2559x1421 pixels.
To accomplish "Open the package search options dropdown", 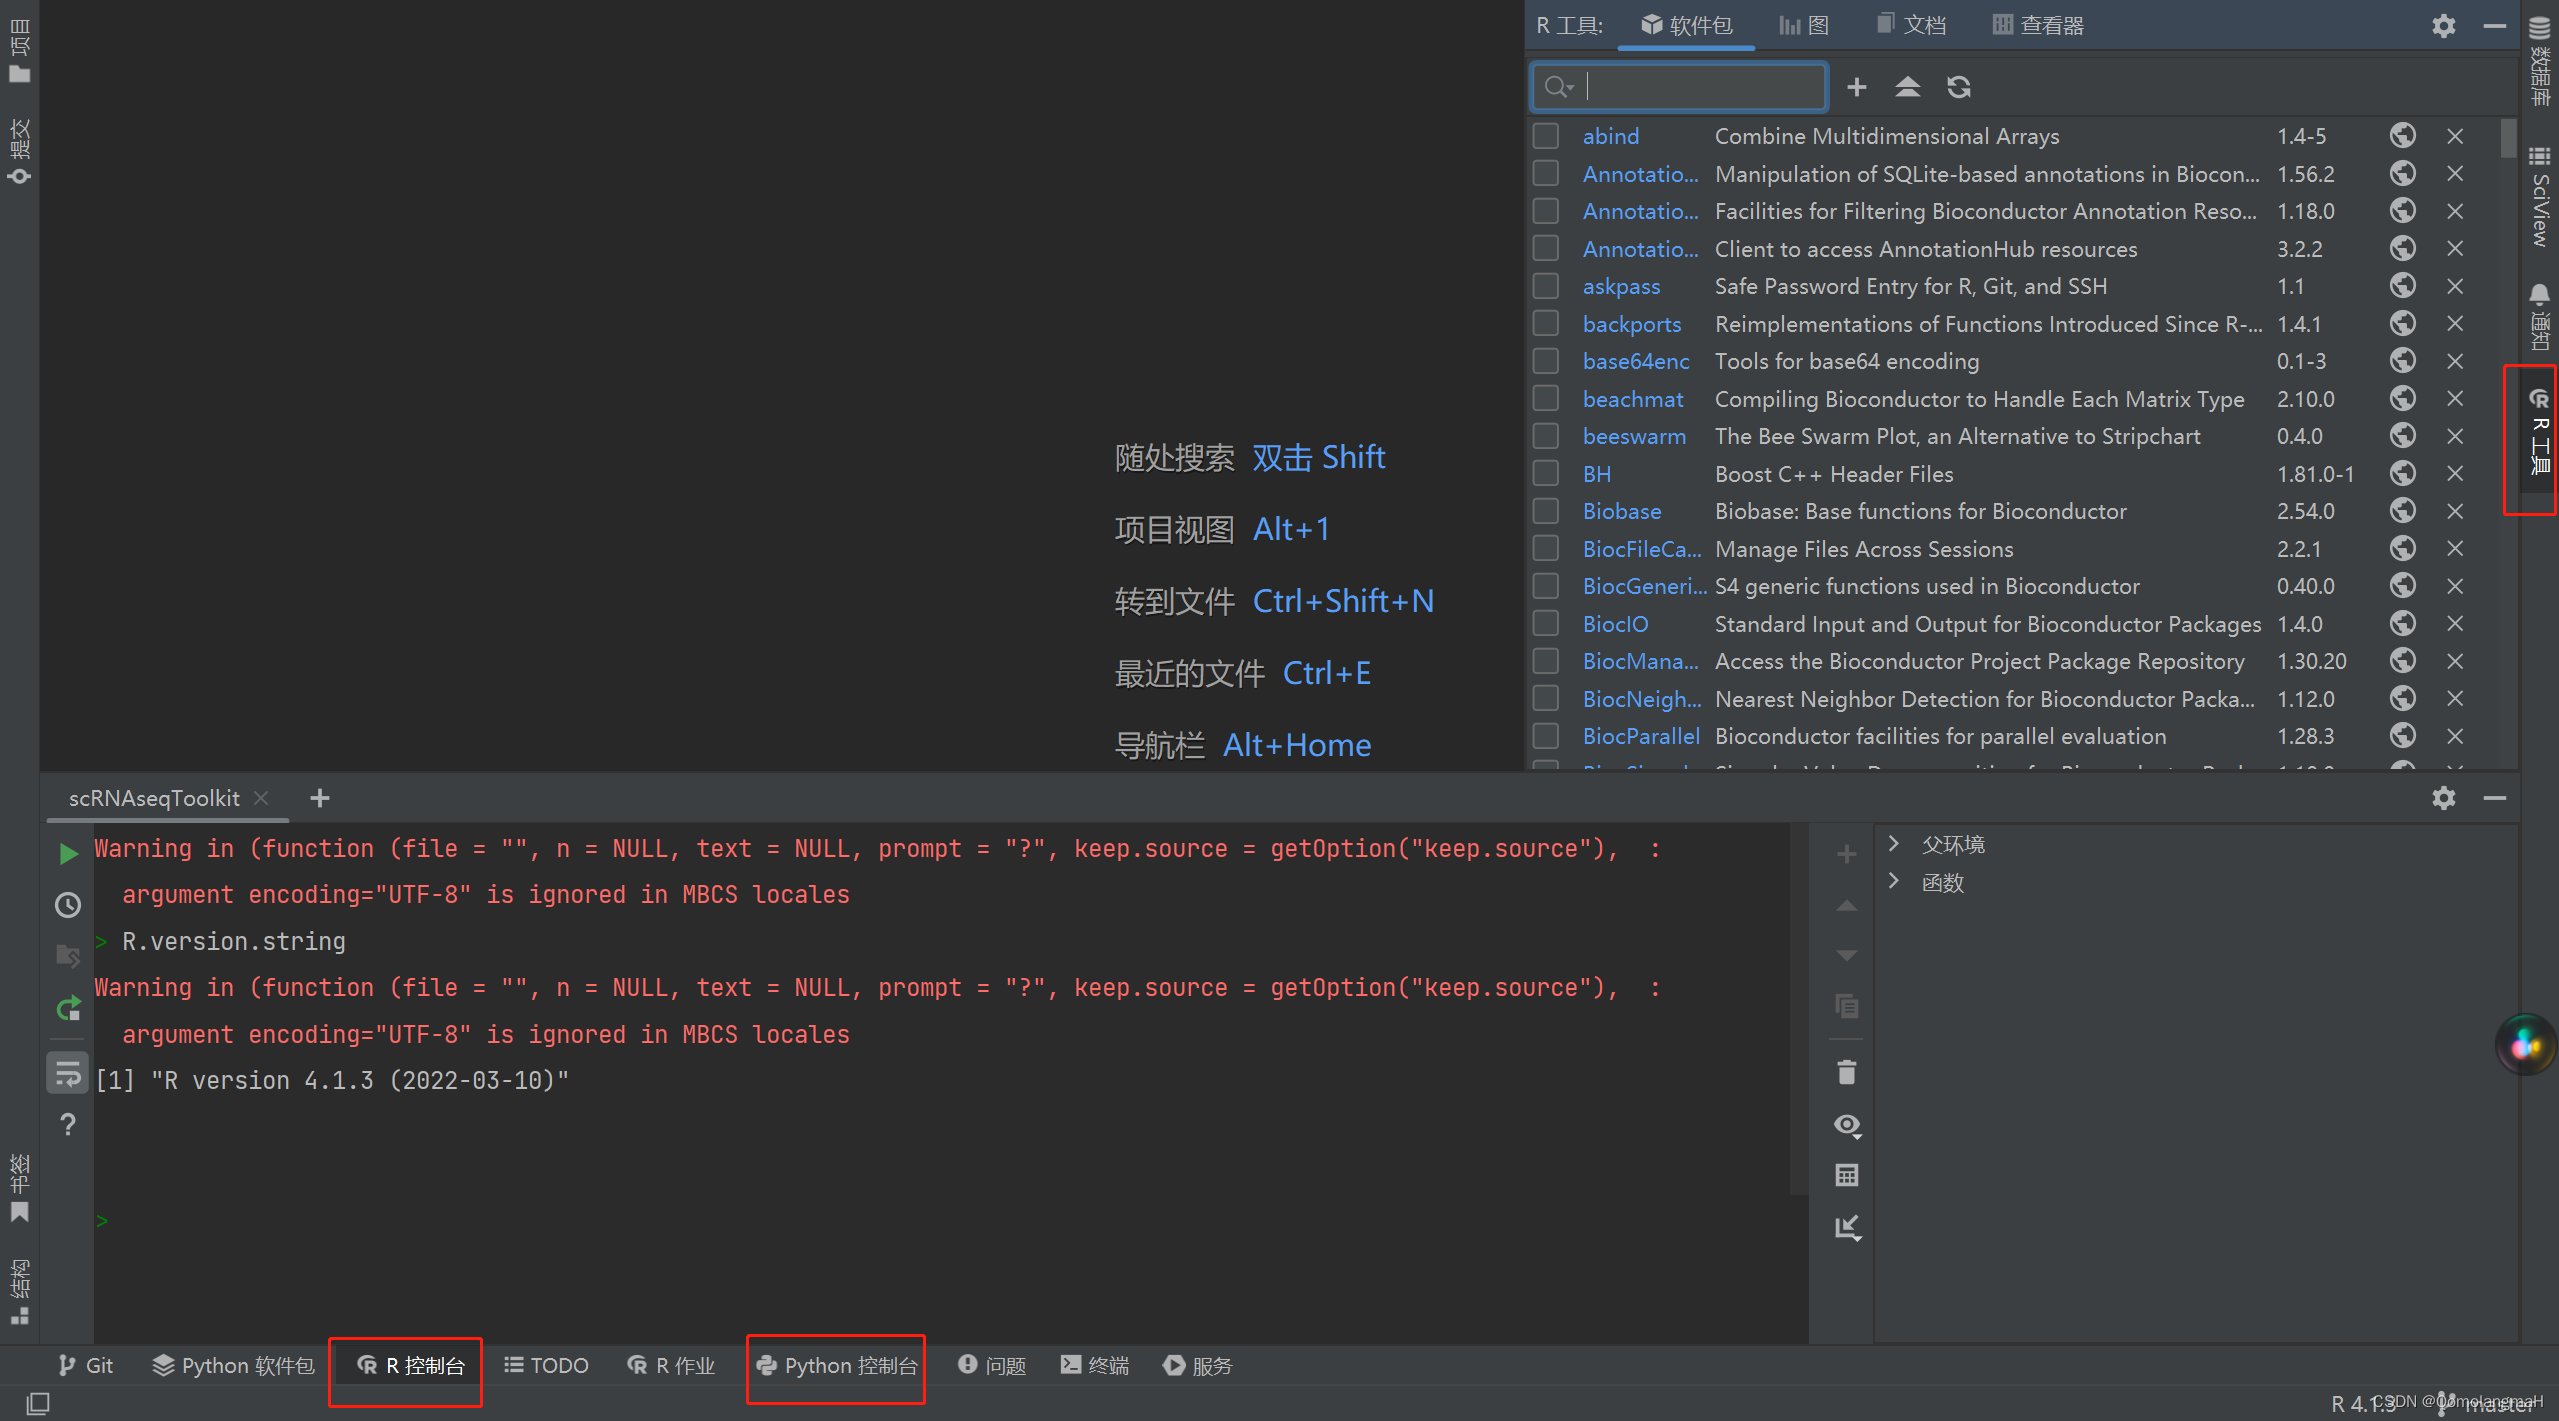I will [x=1559, y=87].
